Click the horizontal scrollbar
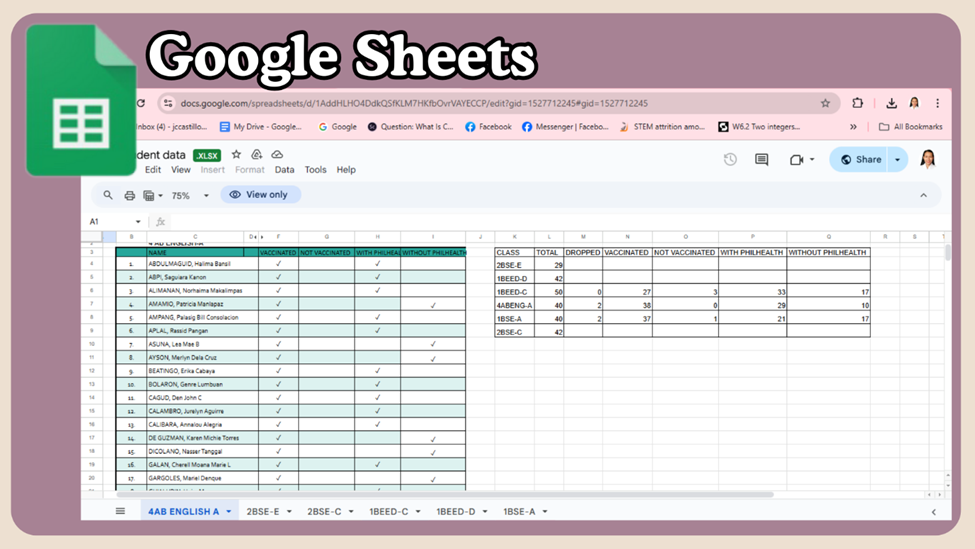The width and height of the screenshot is (975, 549). pyautogui.click(x=445, y=495)
